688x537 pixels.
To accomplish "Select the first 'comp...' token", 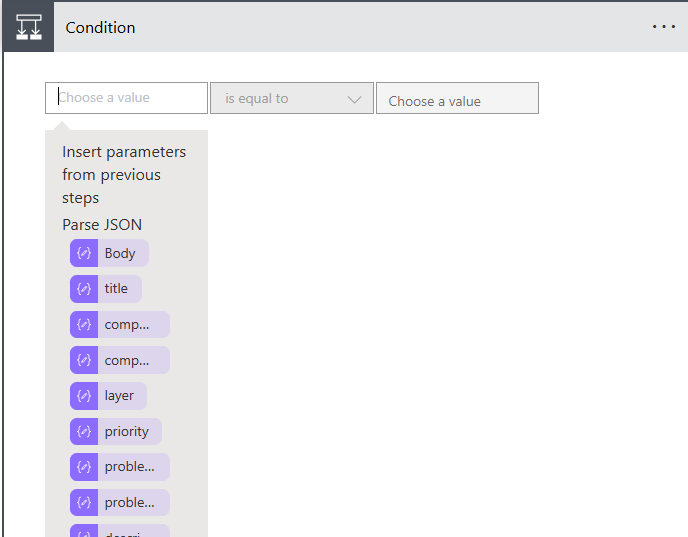I will click(x=127, y=325).
